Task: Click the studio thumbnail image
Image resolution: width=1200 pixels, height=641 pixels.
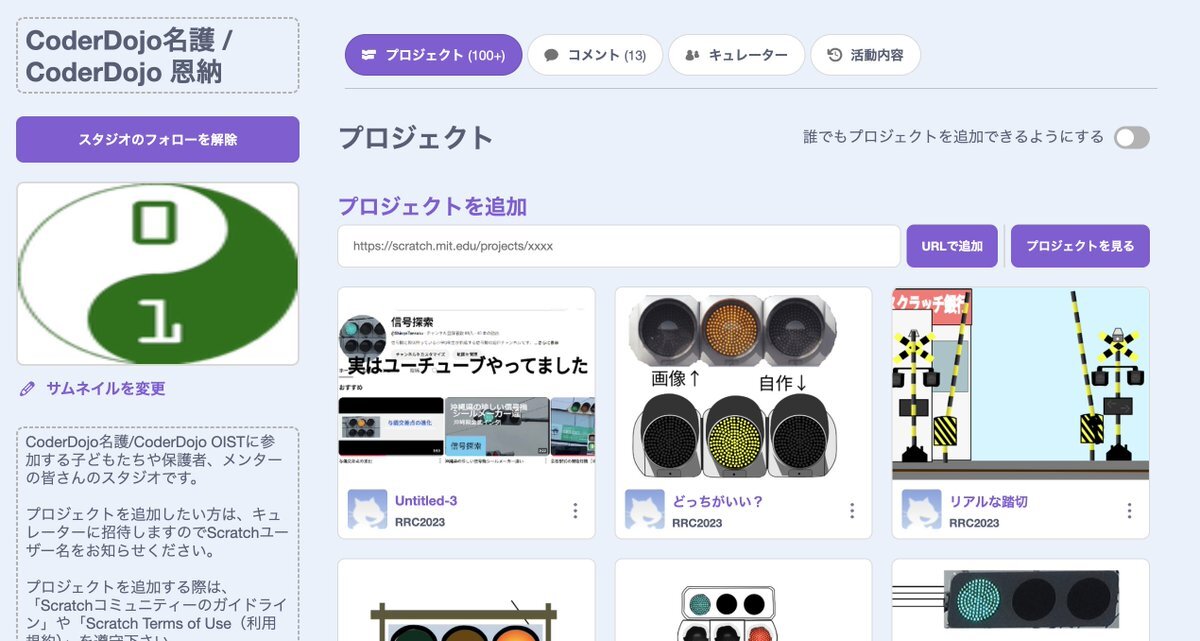Action: pyautogui.click(x=158, y=274)
